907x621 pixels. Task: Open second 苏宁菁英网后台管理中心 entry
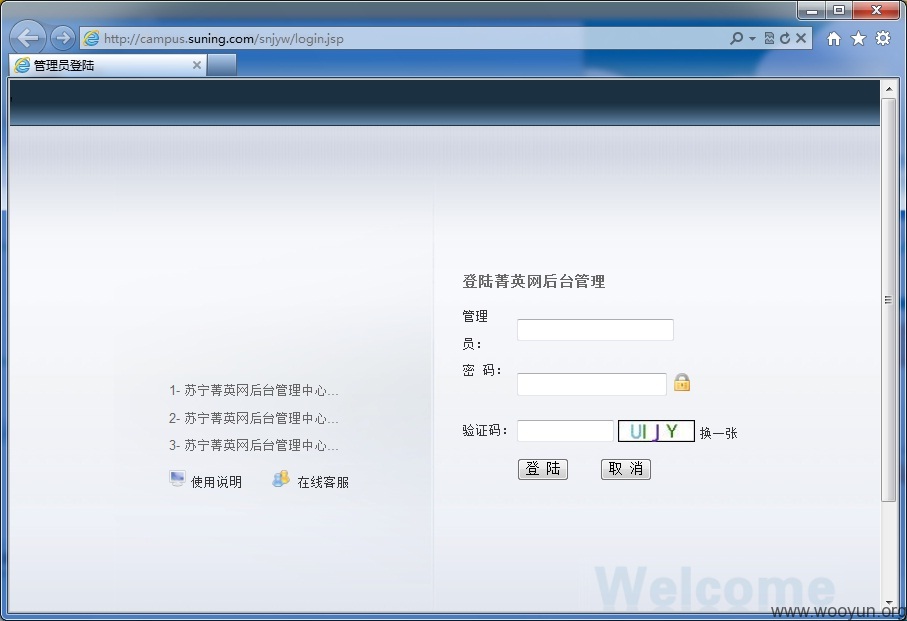coord(253,418)
